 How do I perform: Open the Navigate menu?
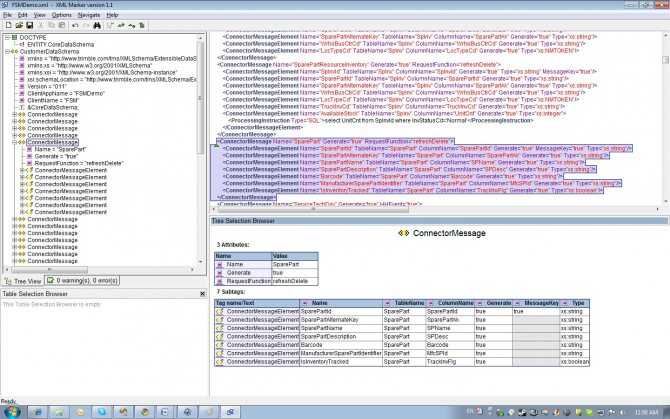click(x=89, y=15)
